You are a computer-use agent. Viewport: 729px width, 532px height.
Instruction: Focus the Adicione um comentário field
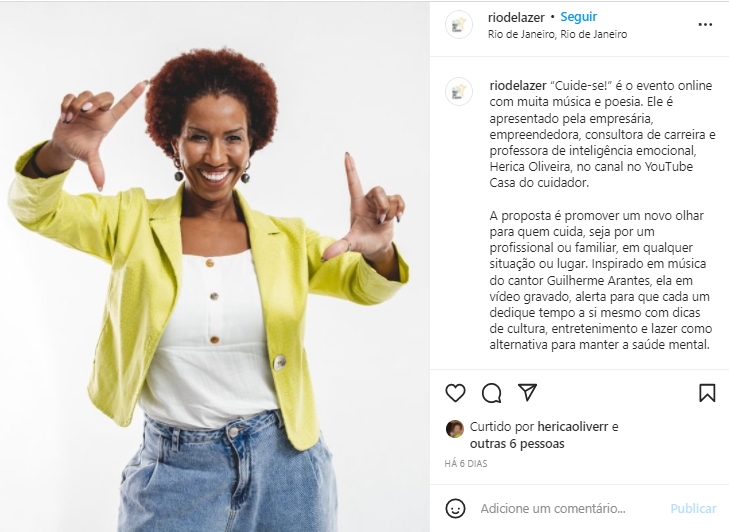click(x=553, y=509)
